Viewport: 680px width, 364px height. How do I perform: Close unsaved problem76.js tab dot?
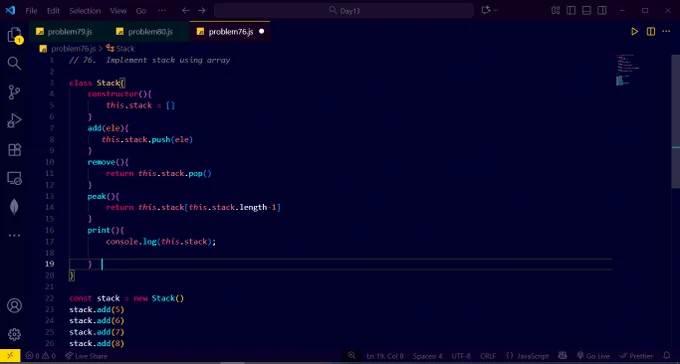[x=262, y=31]
